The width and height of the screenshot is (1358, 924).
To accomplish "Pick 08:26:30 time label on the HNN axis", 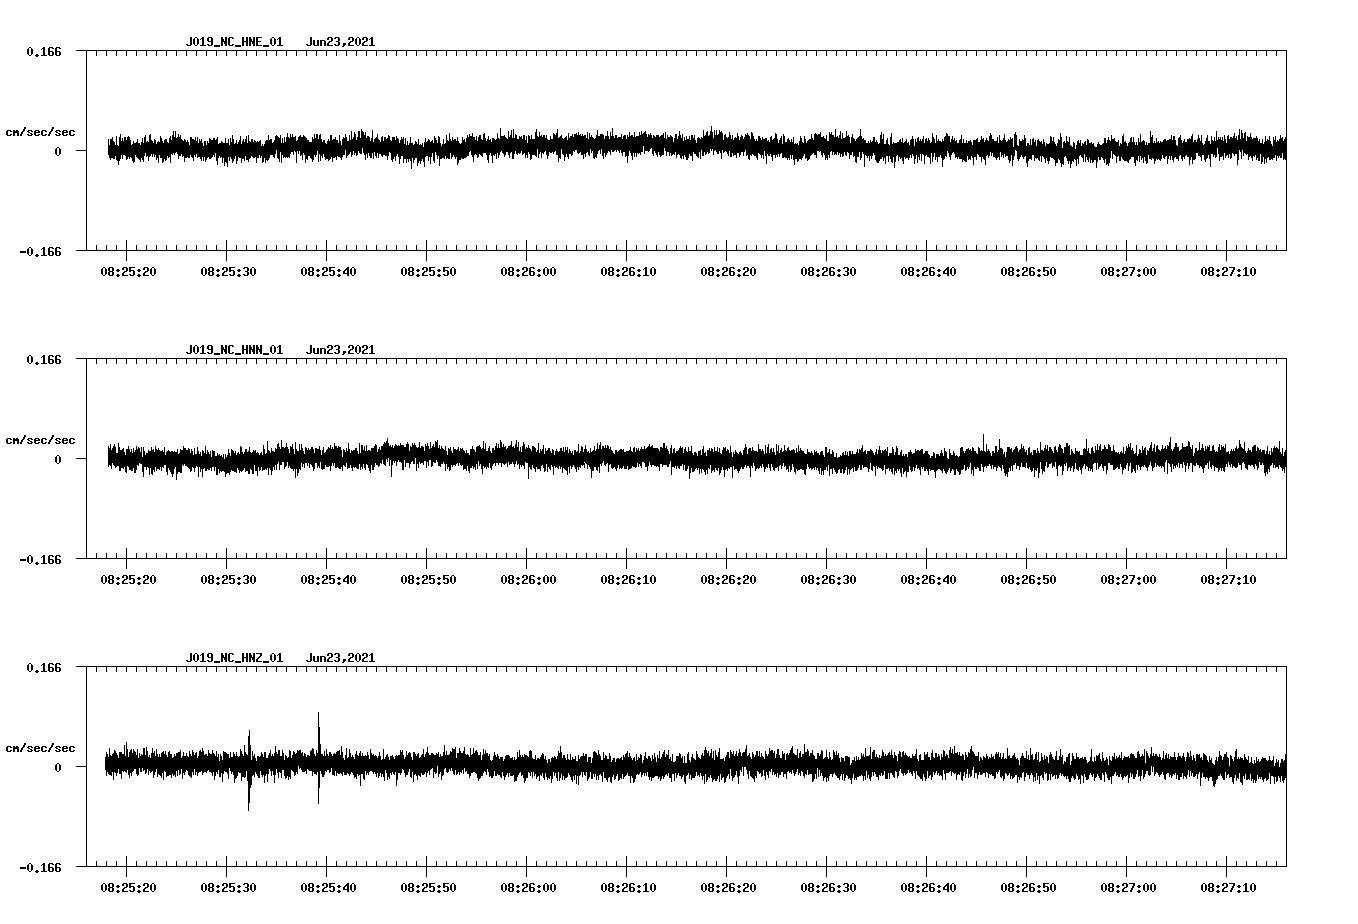I will click(x=827, y=580).
